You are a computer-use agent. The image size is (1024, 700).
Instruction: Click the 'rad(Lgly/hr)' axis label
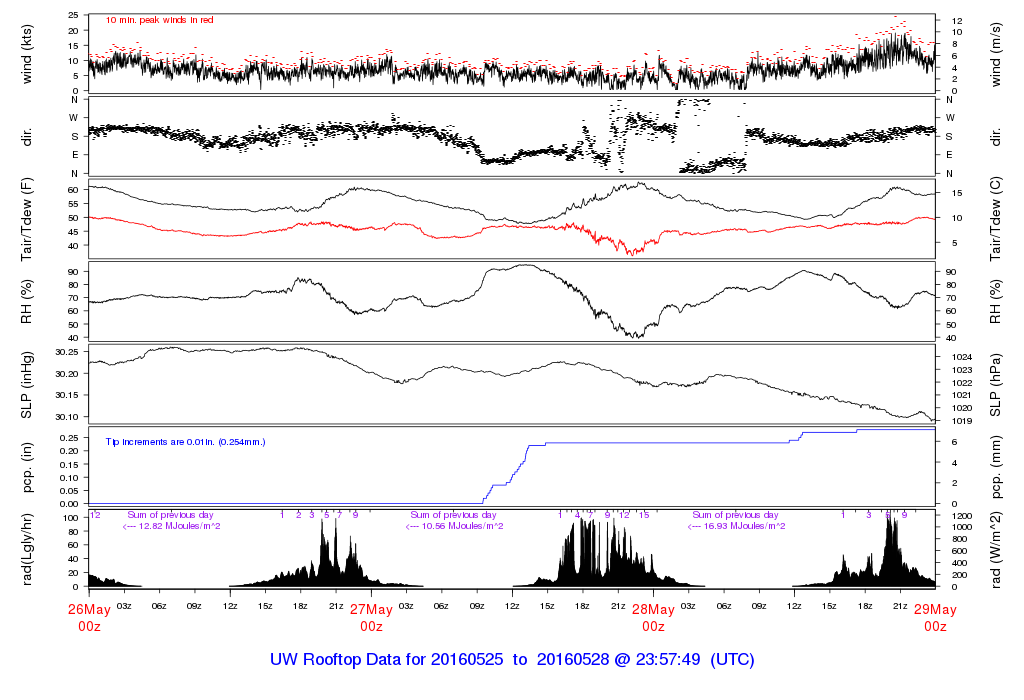(27, 550)
